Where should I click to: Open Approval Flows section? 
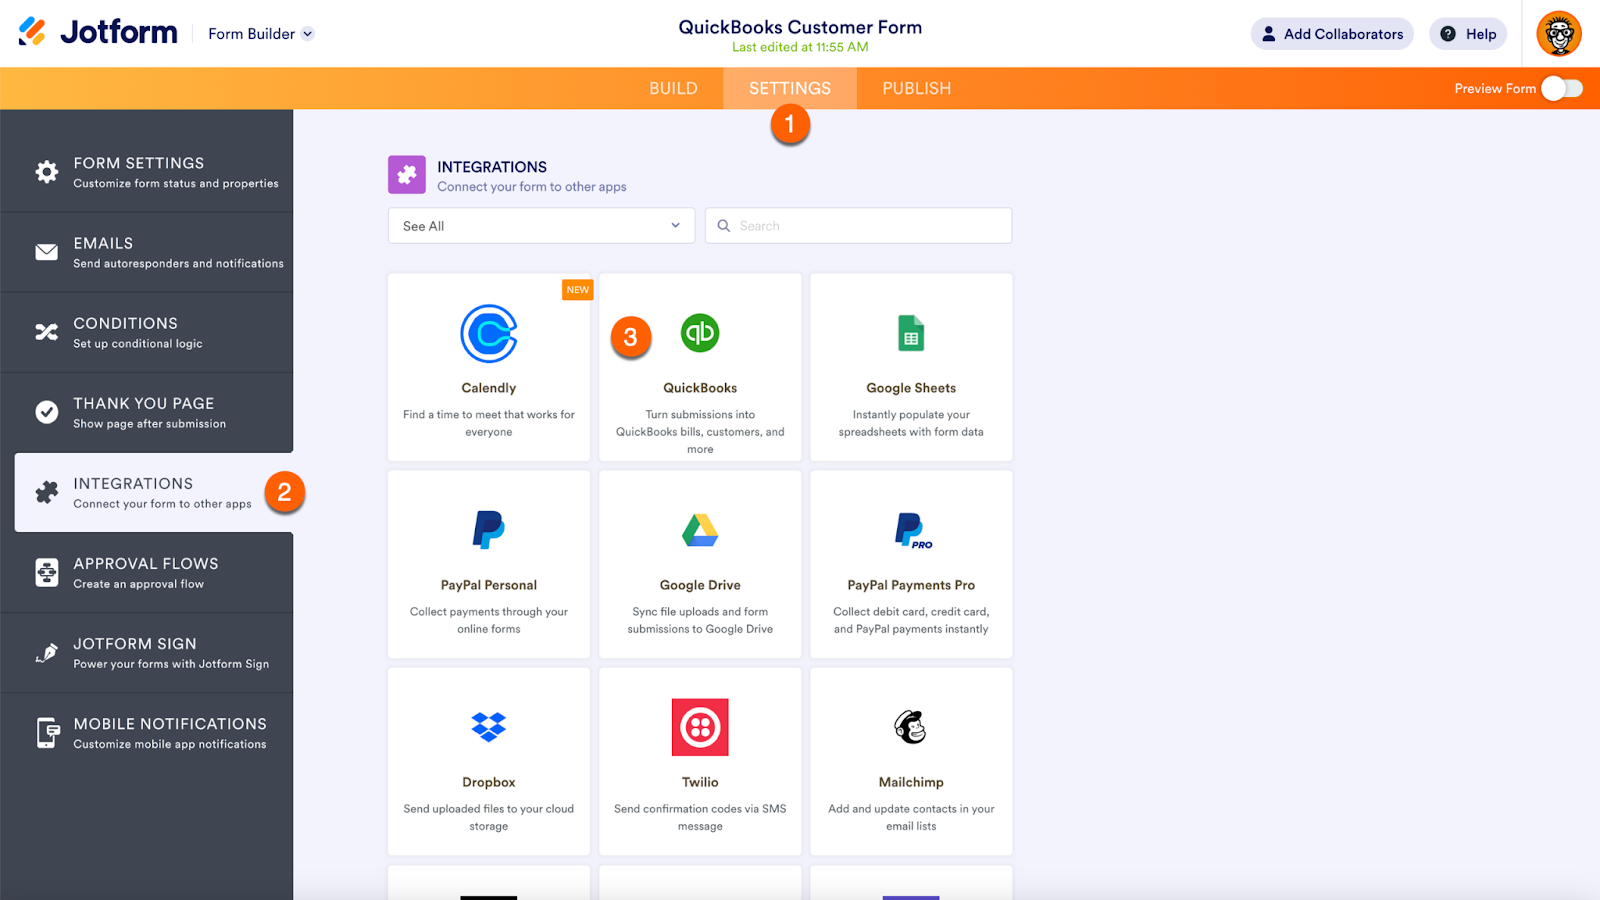click(x=147, y=572)
